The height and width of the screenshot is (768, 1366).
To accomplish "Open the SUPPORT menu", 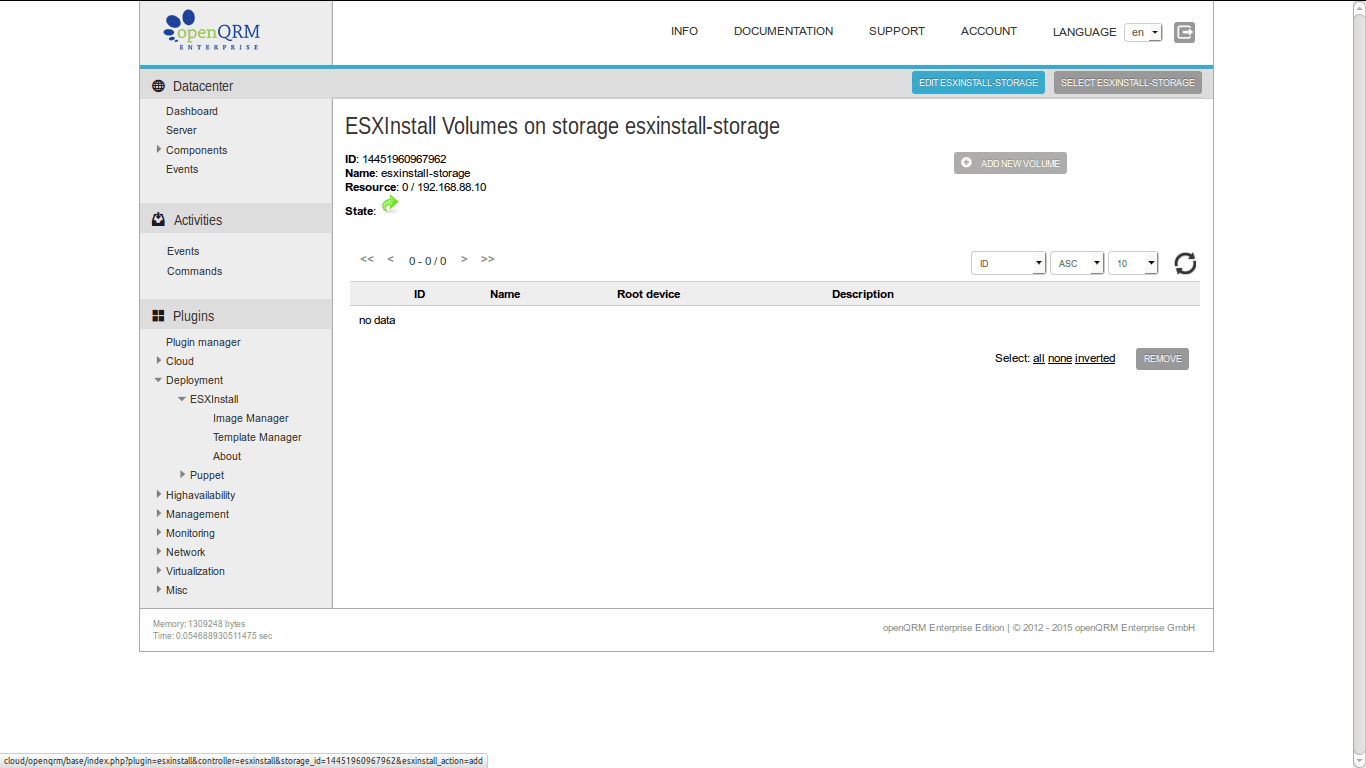I will point(897,32).
